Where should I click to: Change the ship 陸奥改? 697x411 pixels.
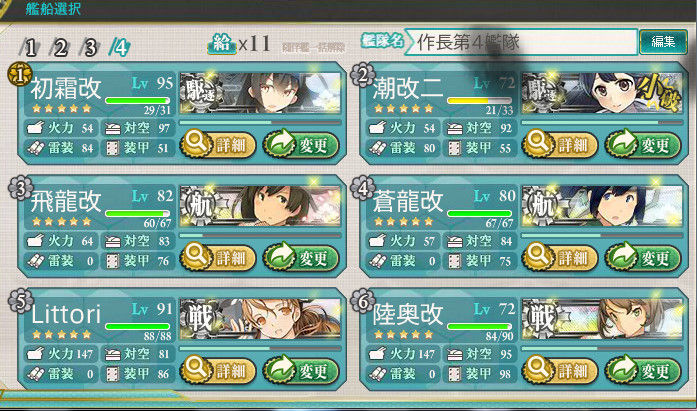[x=643, y=370]
